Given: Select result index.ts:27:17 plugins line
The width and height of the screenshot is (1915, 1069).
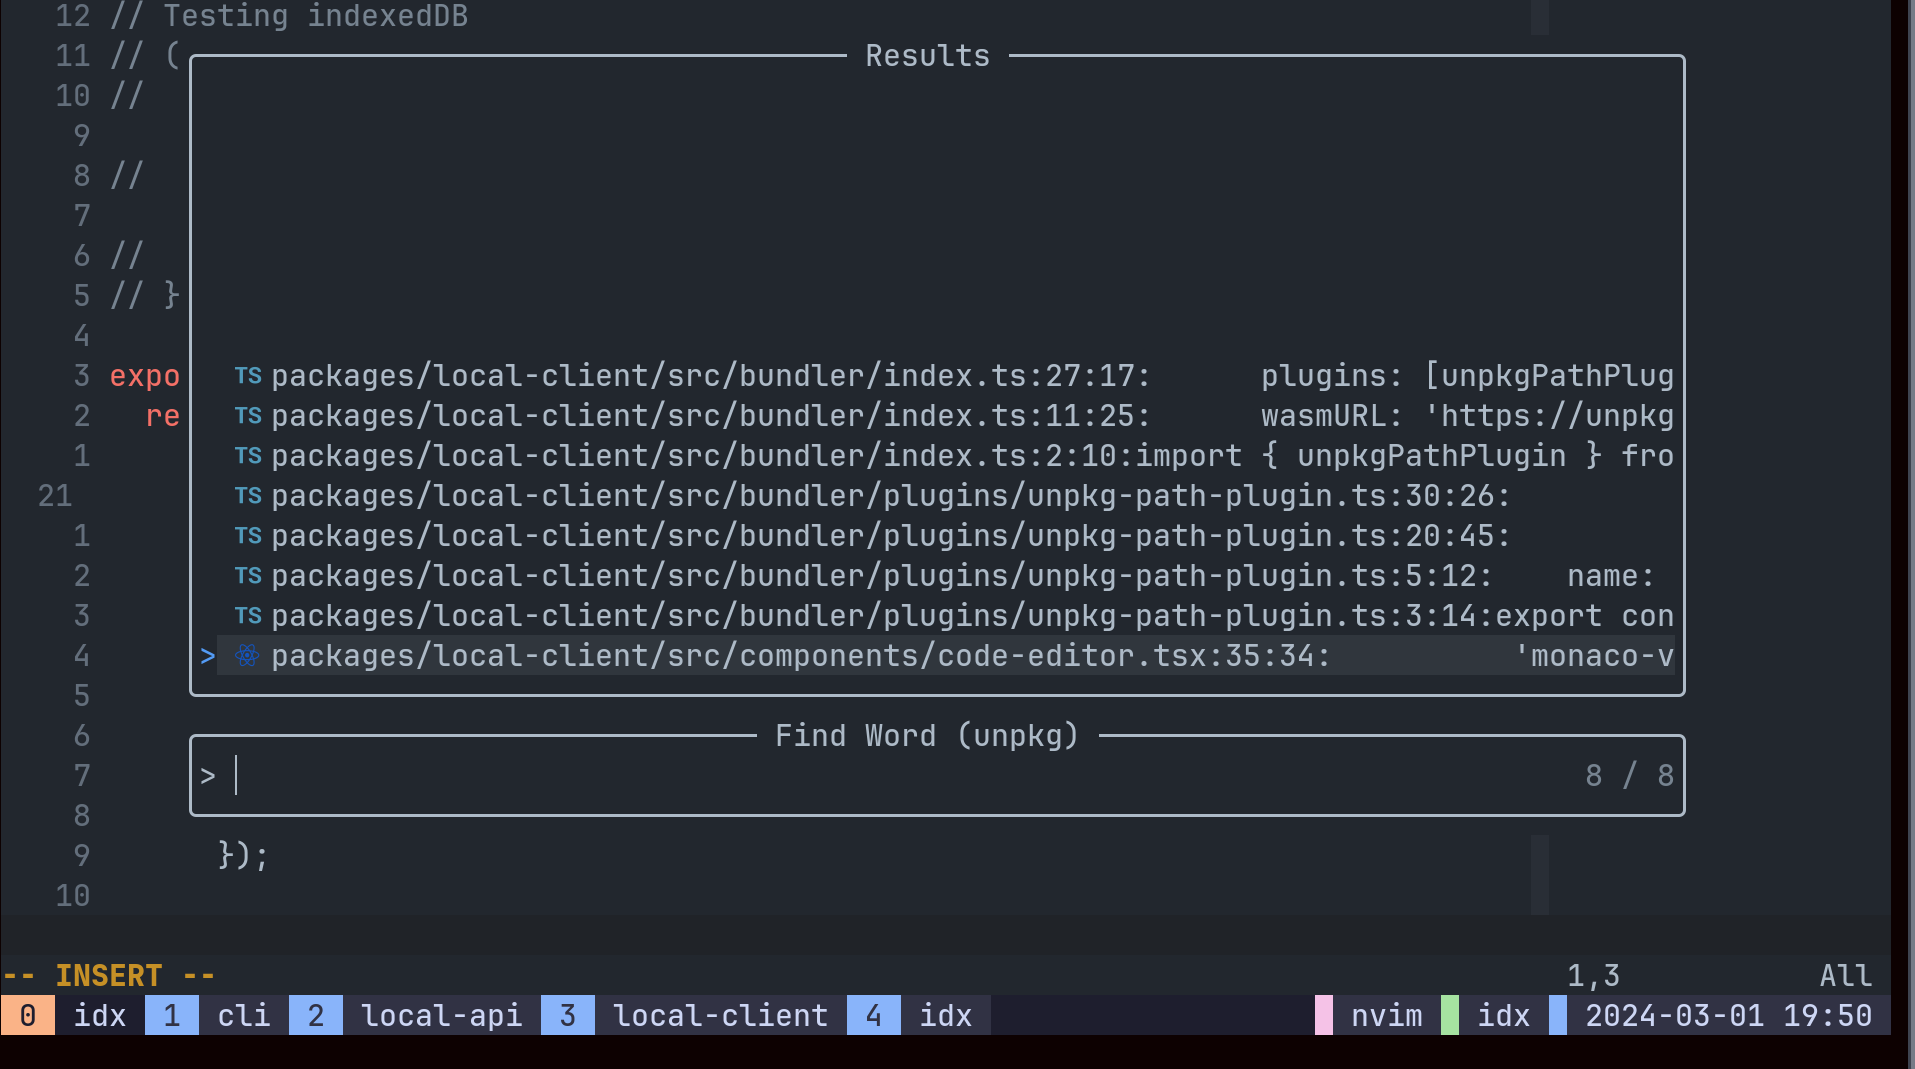Looking at the screenshot, I should [x=945, y=376].
